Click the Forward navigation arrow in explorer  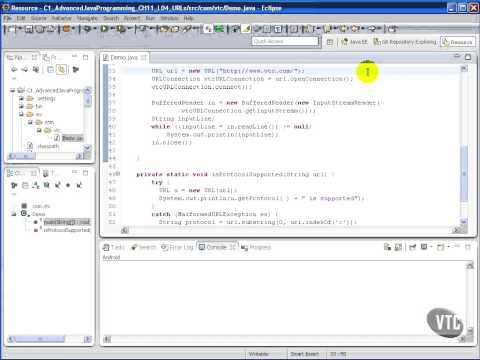click(25, 69)
